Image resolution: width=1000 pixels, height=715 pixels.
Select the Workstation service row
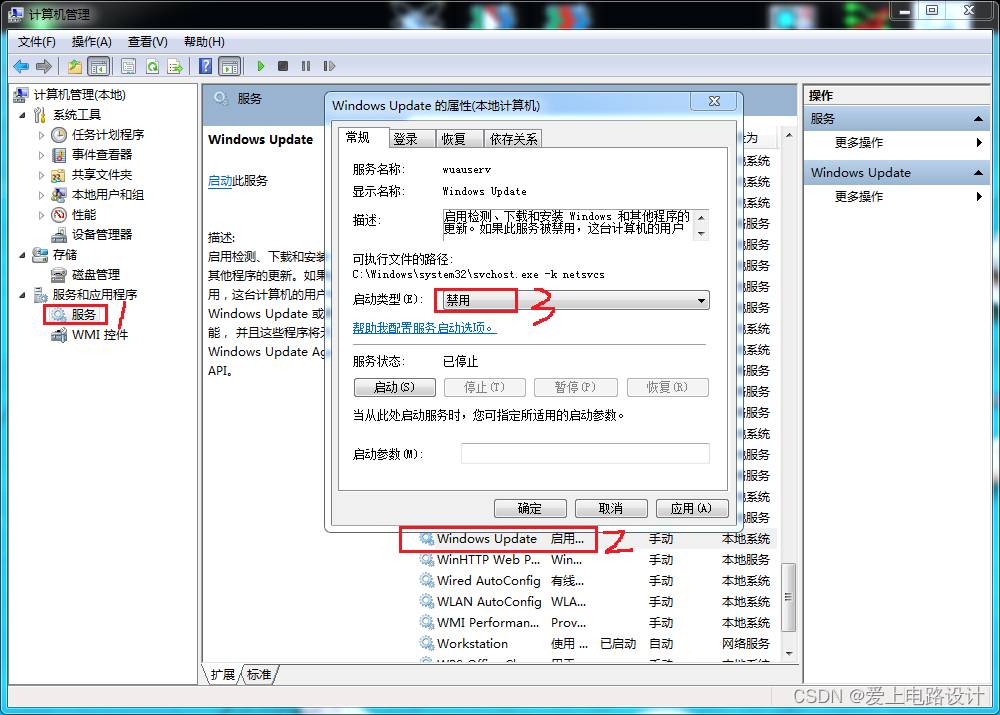596,644
